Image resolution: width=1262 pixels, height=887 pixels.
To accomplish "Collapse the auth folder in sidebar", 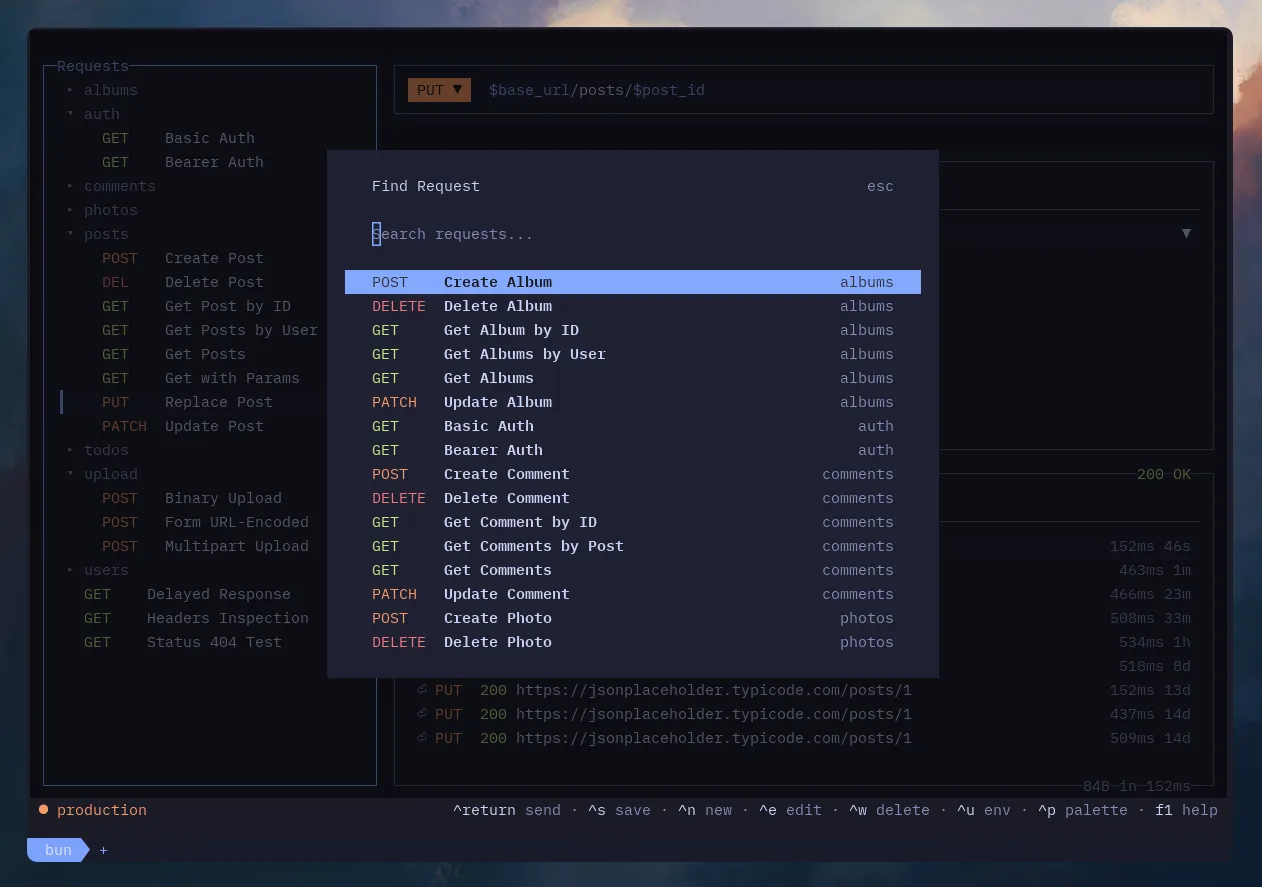I will click(x=93, y=114).
